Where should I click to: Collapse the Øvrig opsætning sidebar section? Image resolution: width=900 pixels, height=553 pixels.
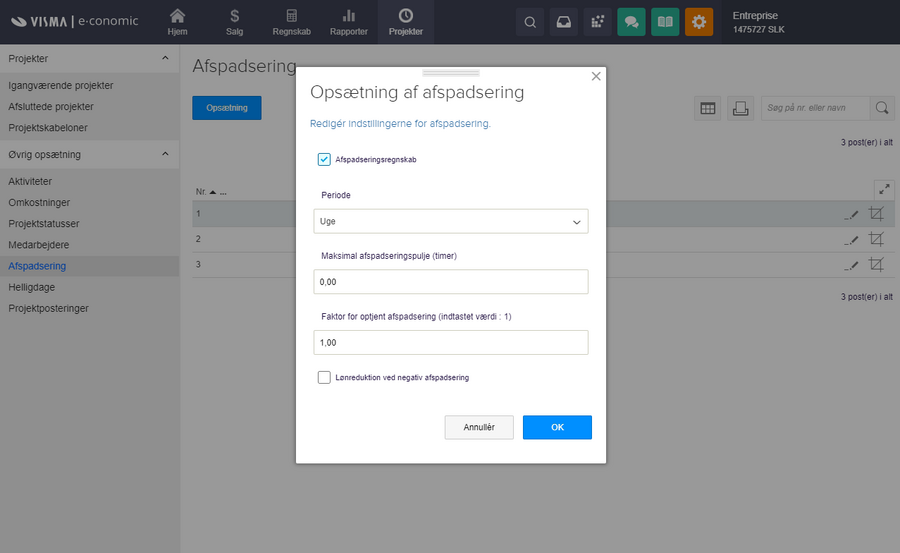(x=165, y=155)
